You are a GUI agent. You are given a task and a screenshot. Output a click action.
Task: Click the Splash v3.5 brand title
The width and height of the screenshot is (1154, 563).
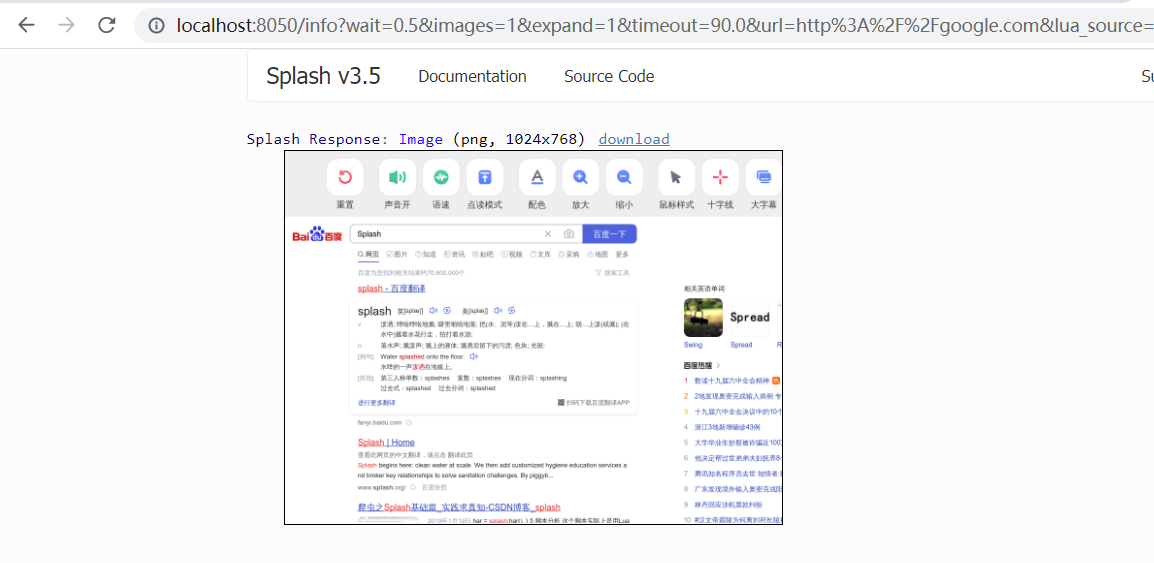(323, 76)
